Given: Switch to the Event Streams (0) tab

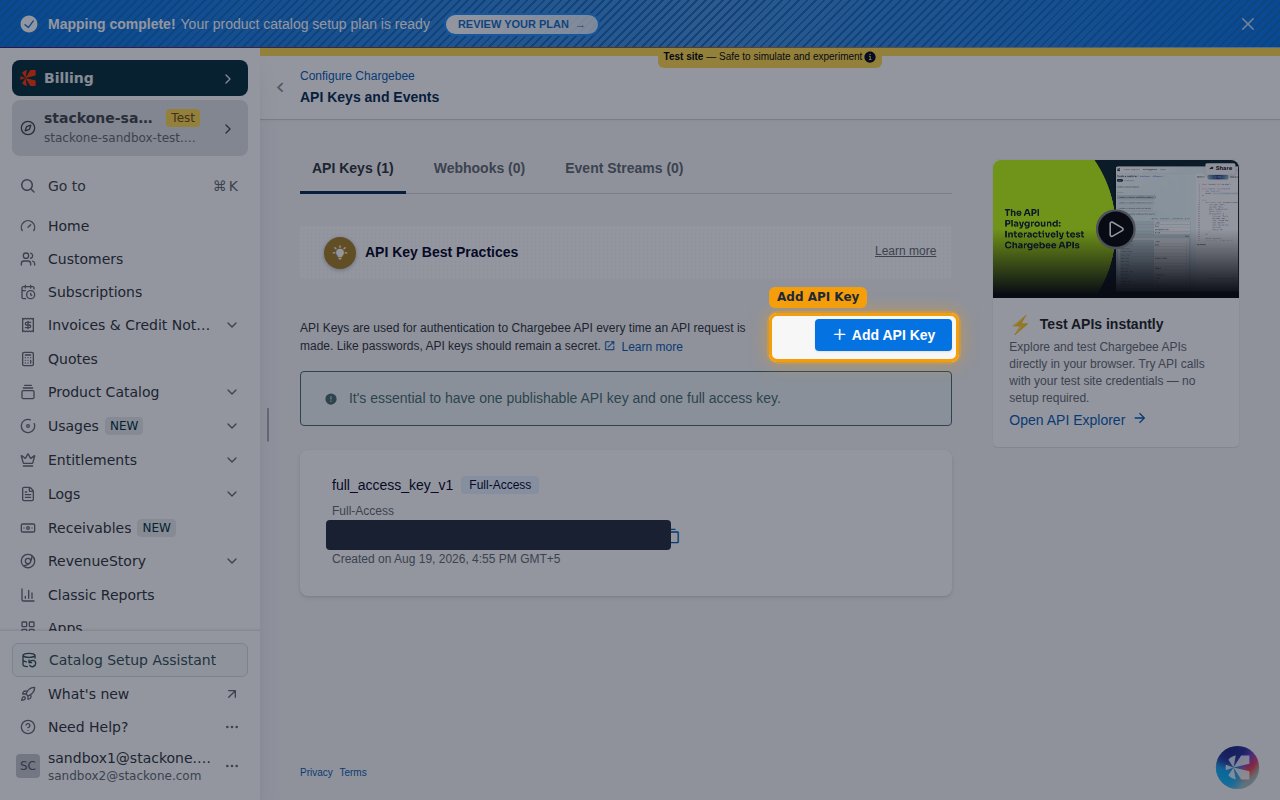Looking at the screenshot, I should [x=624, y=168].
